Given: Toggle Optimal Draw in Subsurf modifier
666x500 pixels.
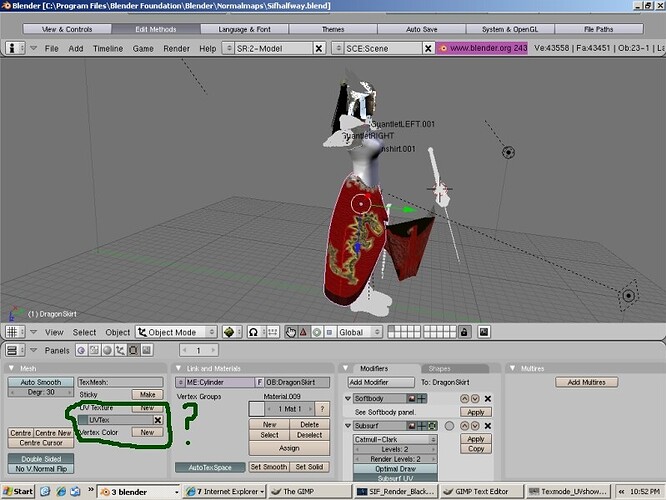Looking at the screenshot, I should coord(395,469).
